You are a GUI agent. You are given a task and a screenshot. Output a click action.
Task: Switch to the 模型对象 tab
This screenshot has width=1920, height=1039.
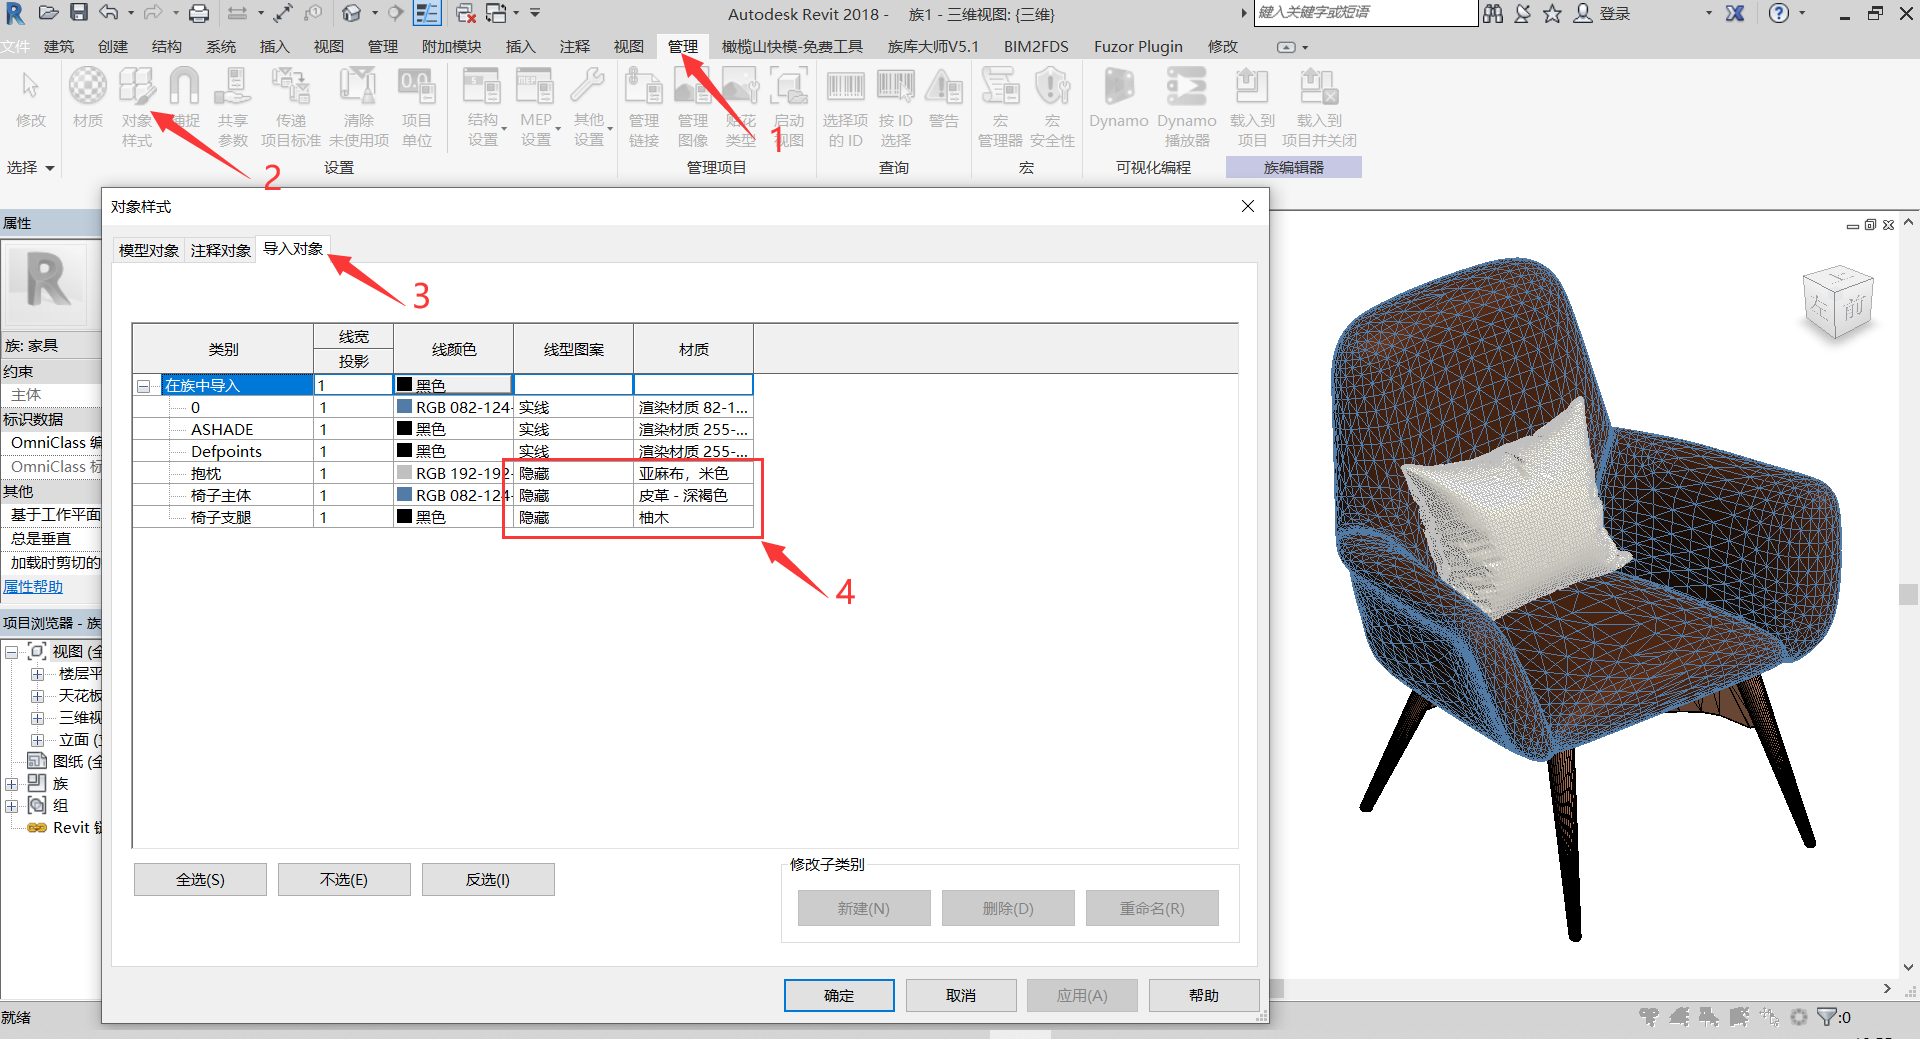147,249
